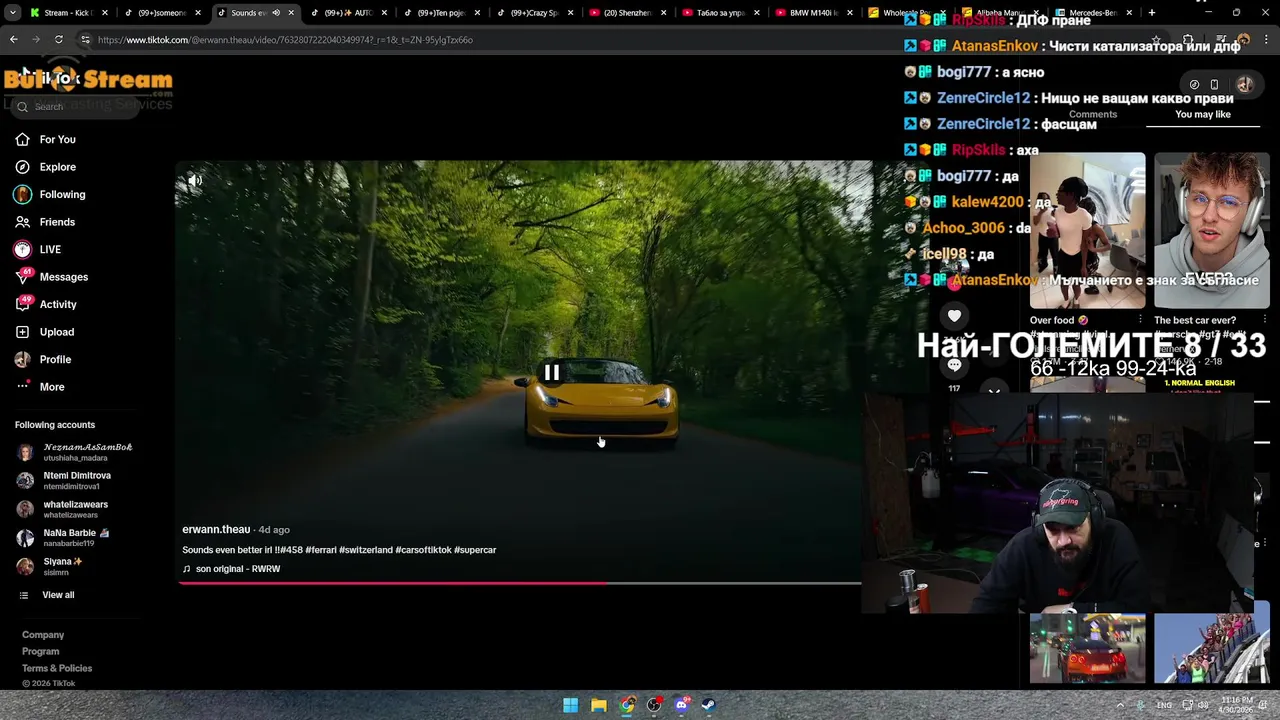
Task: Open the Windows Start menu
Action: 570,705
